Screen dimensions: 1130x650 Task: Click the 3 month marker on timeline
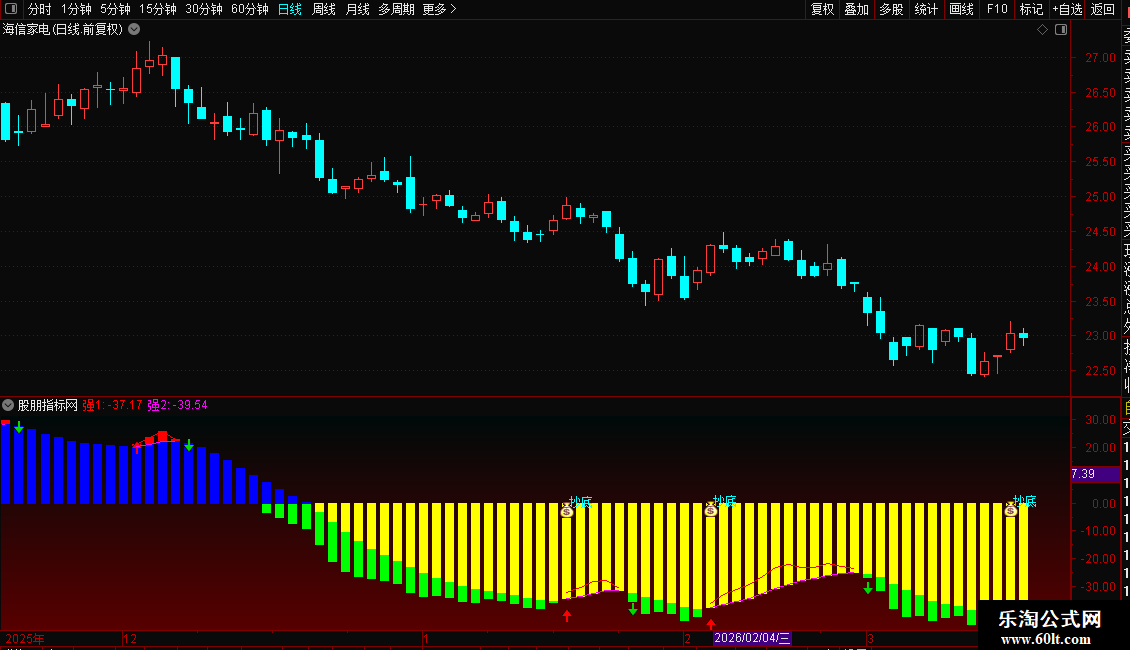tap(871, 638)
